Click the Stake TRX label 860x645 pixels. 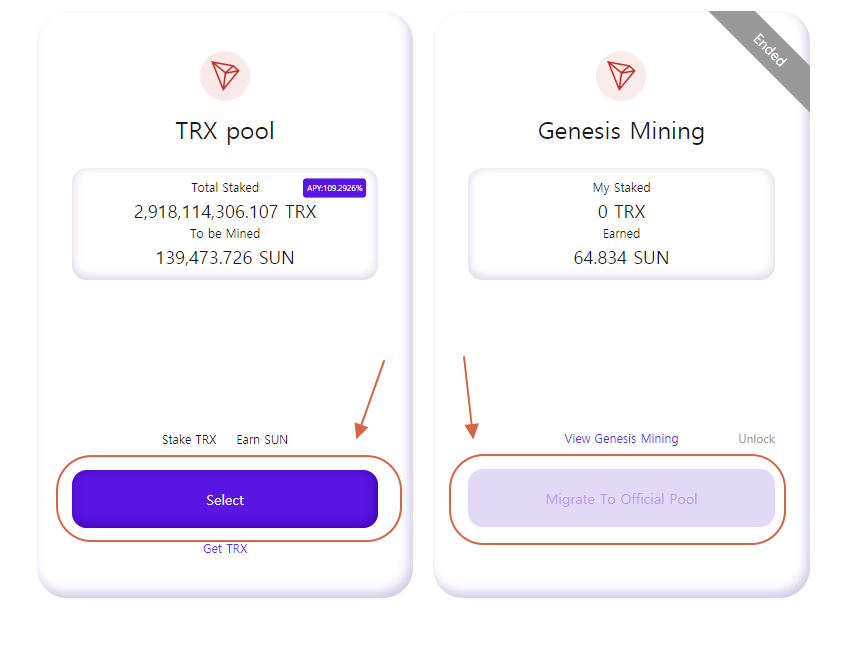189,440
